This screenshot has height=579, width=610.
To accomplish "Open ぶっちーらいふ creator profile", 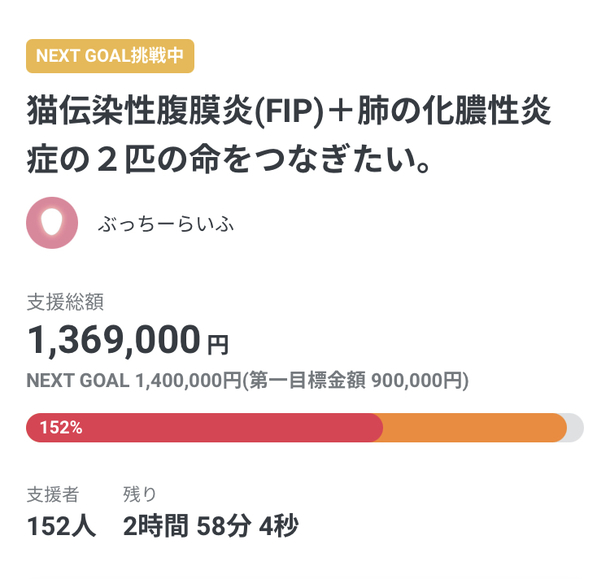I will [167, 224].
